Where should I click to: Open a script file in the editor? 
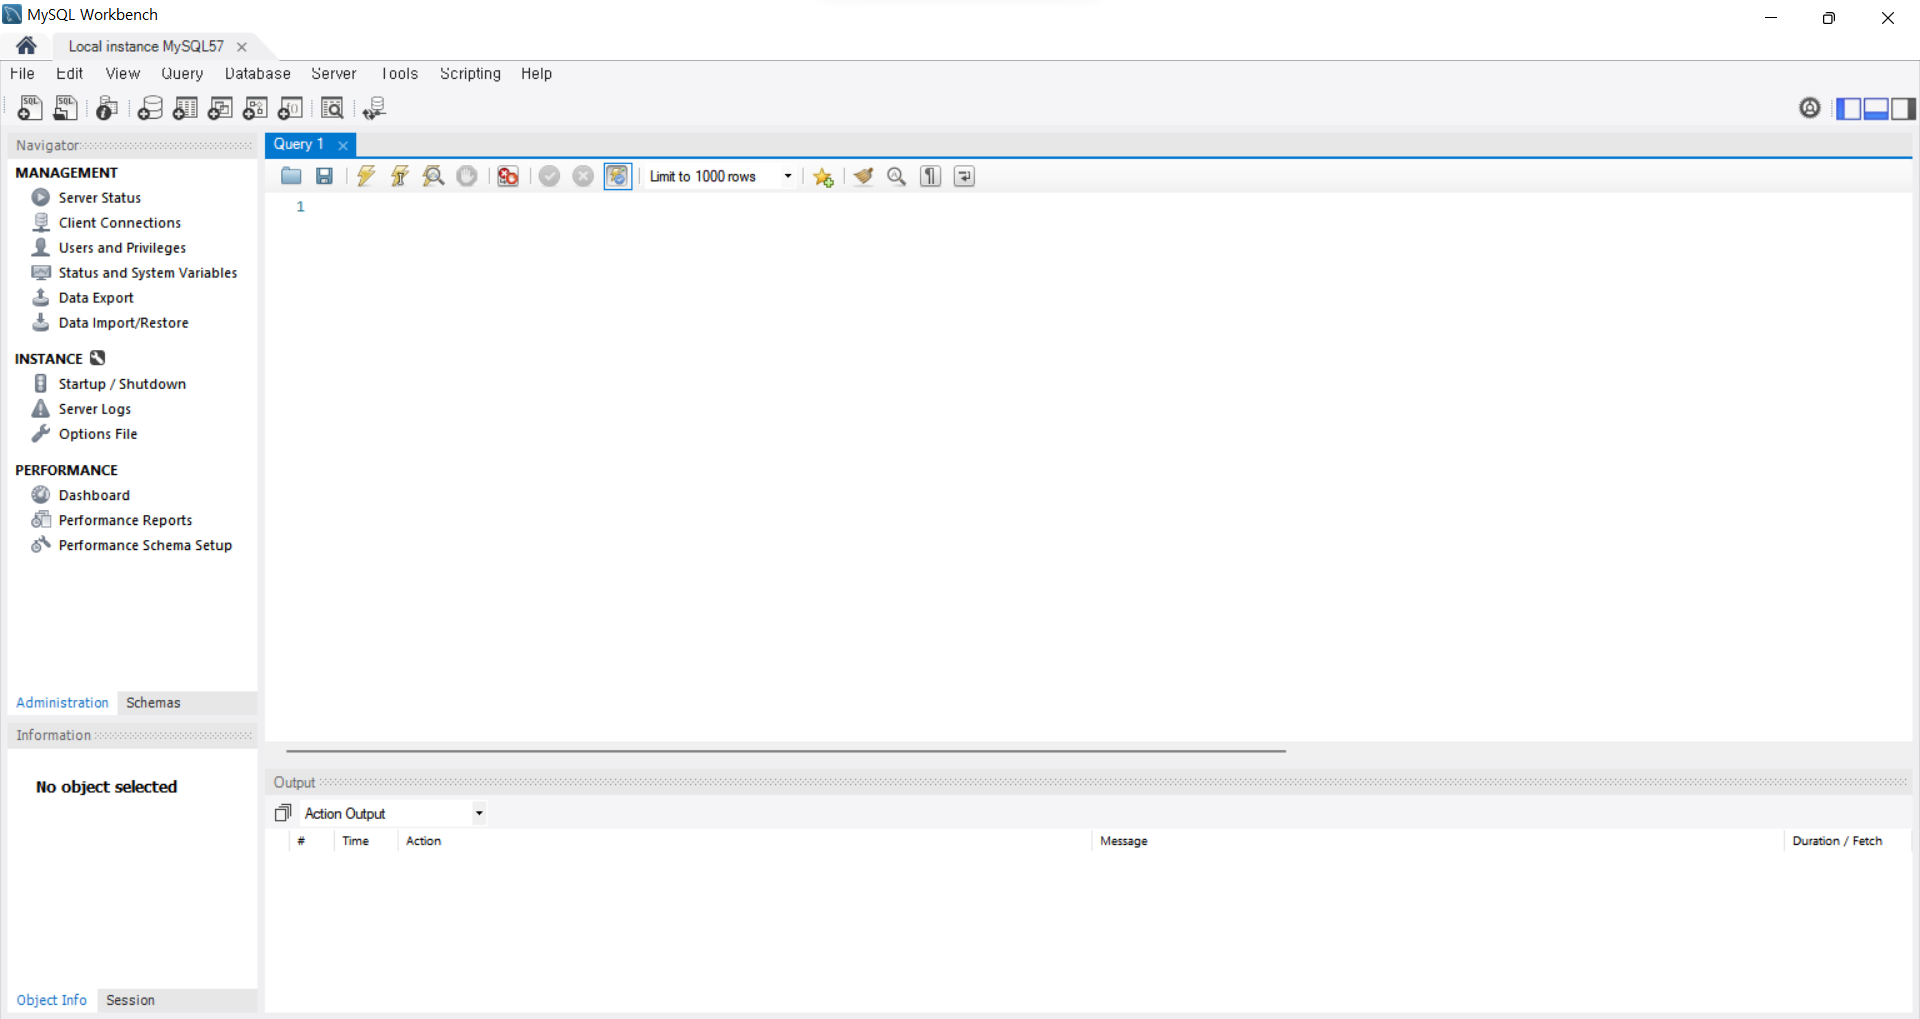pos(291,176)
